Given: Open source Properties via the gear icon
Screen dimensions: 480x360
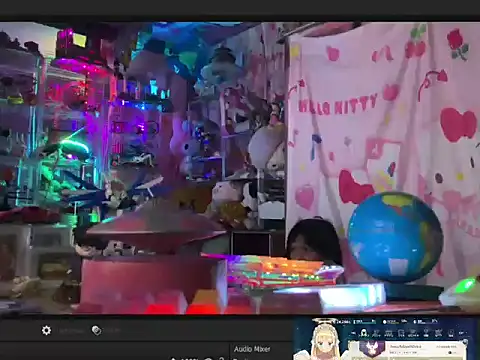Looking at the screenshot, I should point(46,330).
